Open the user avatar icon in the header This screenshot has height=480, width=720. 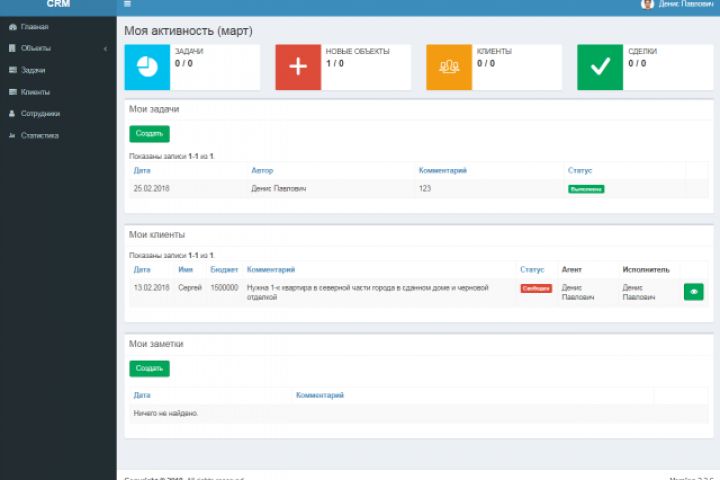click(x=647, y=4)
